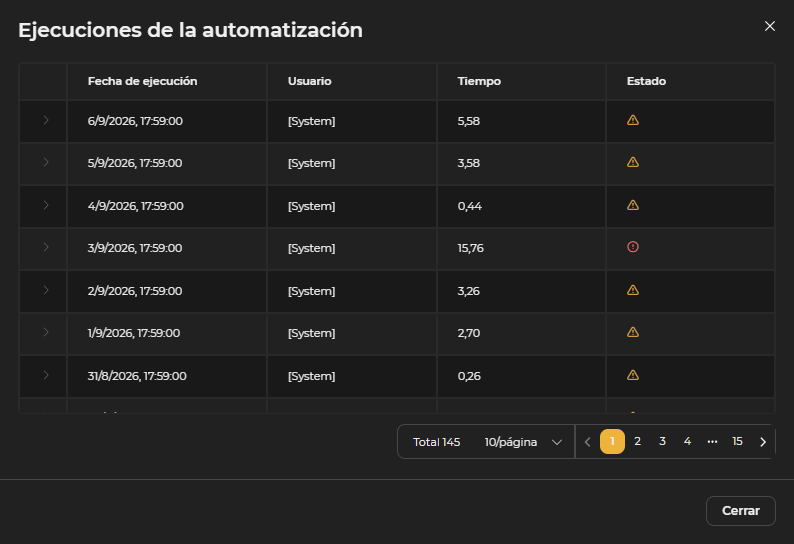Expand the 2/9/2026 execution row

coord(46,291)
